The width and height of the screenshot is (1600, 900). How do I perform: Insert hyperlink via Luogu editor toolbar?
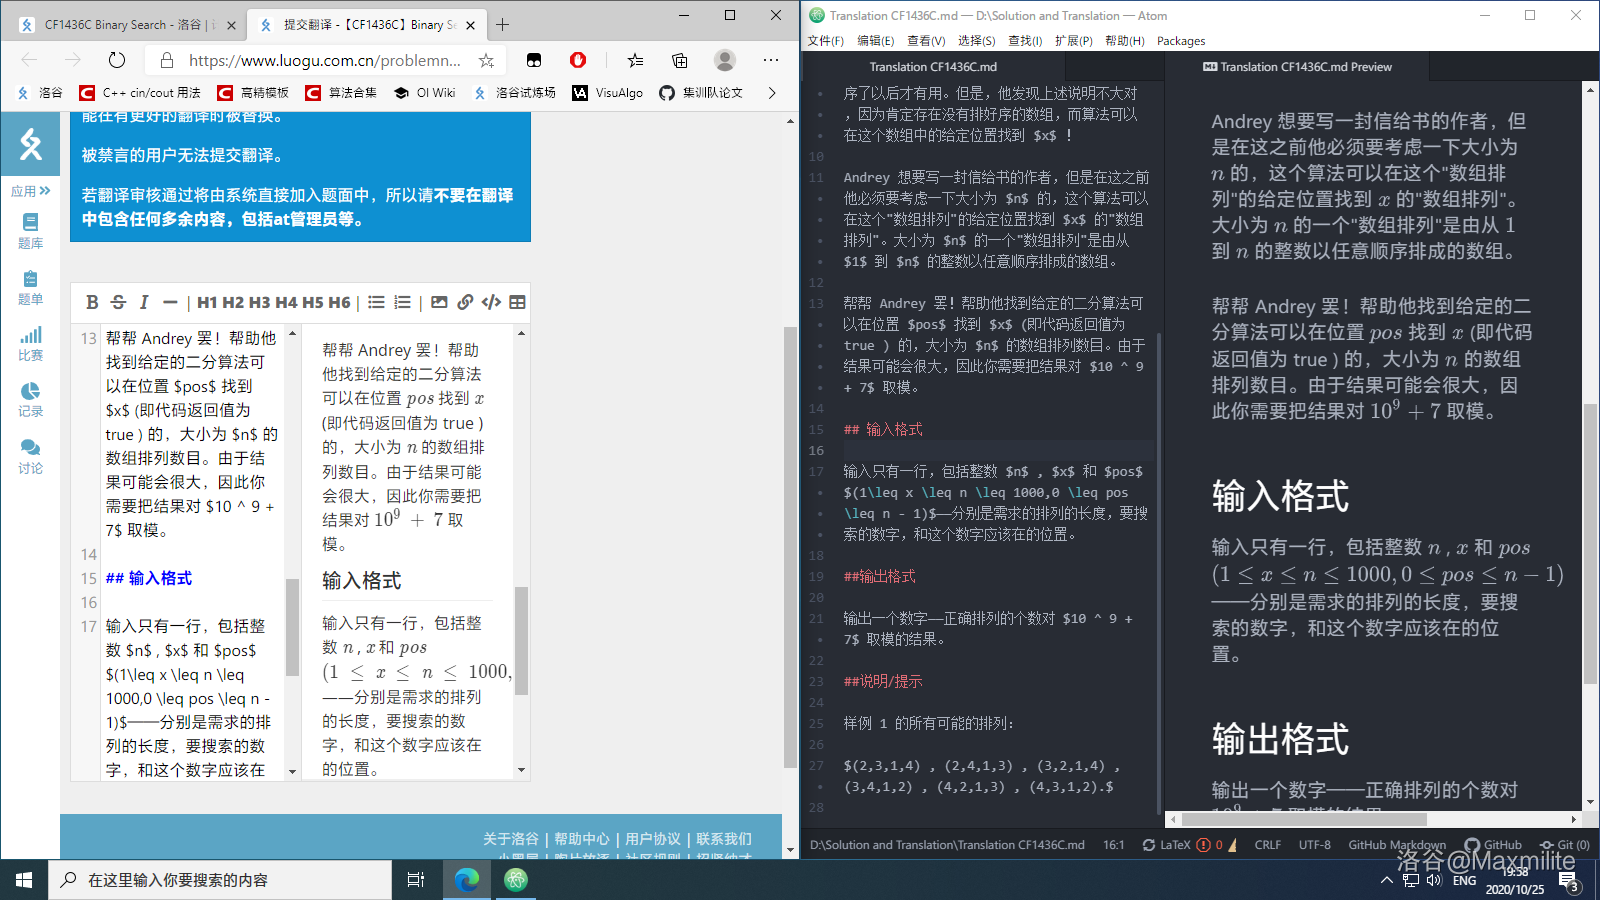click(465, 302)
